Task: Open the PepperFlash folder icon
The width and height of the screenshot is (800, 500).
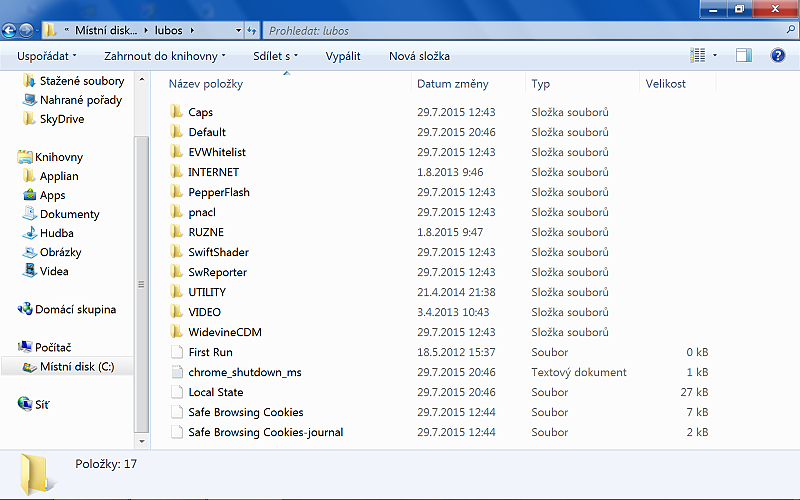Action: [177, 192]
